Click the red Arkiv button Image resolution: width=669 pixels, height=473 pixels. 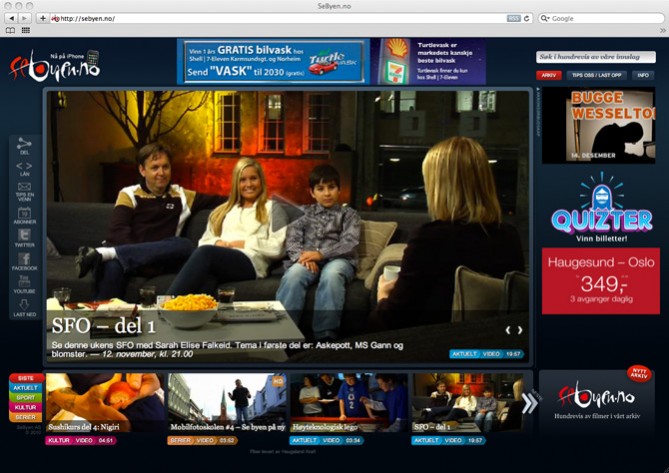548,75
